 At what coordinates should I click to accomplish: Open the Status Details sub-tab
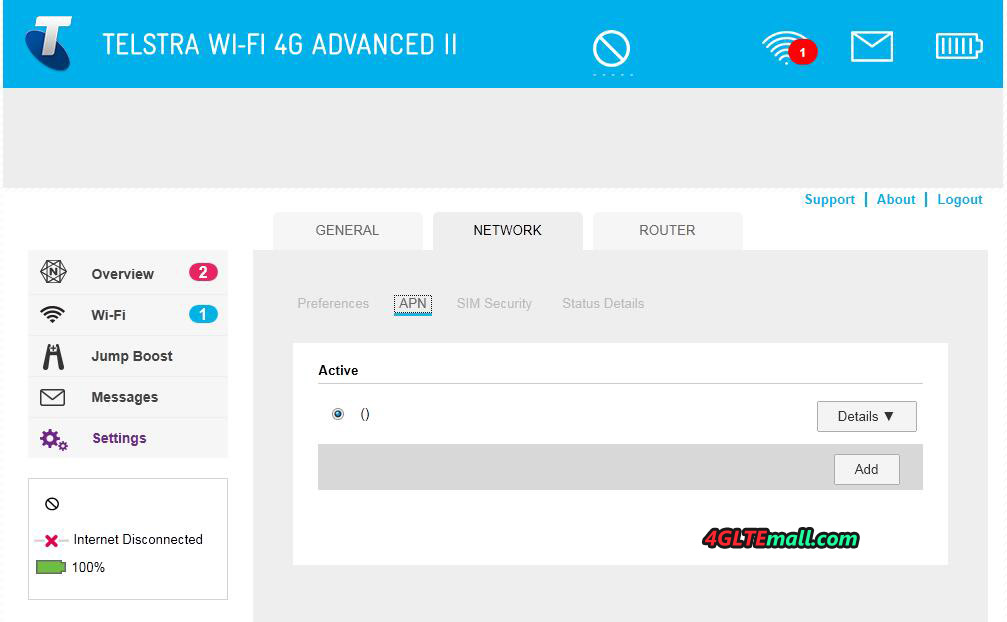coord(603,303)
